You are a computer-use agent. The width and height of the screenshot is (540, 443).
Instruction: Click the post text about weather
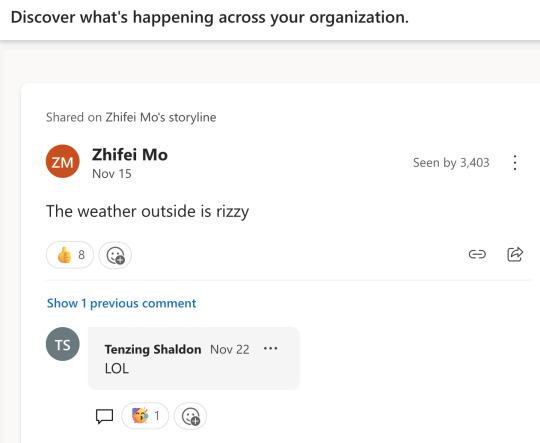[147, 211]
